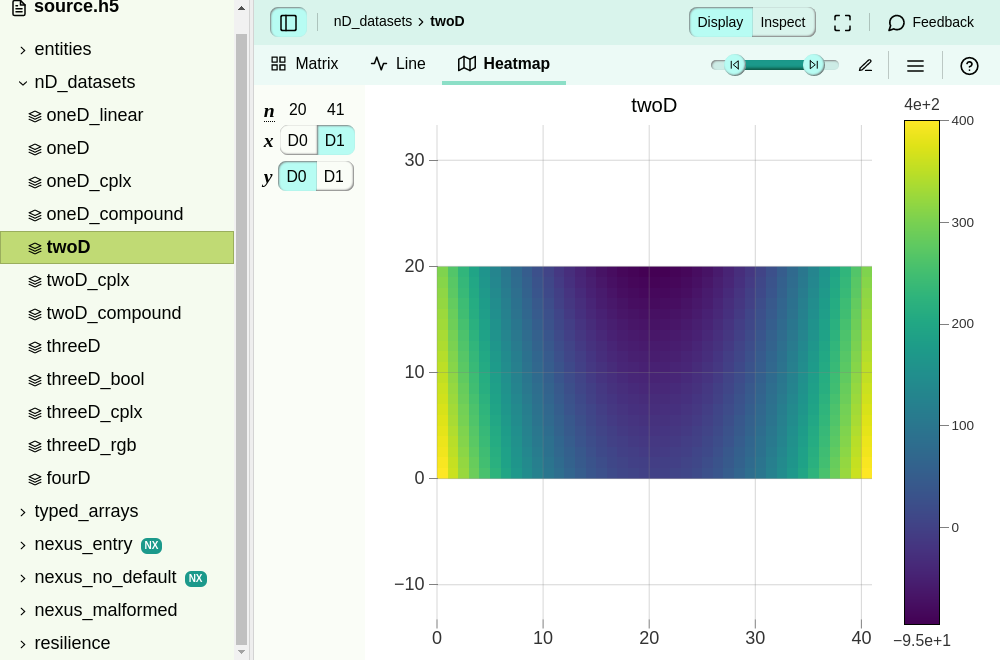Click the slider maximum thumb icon
Viewport: 1000px width, 660px height.
coord(814,64)
